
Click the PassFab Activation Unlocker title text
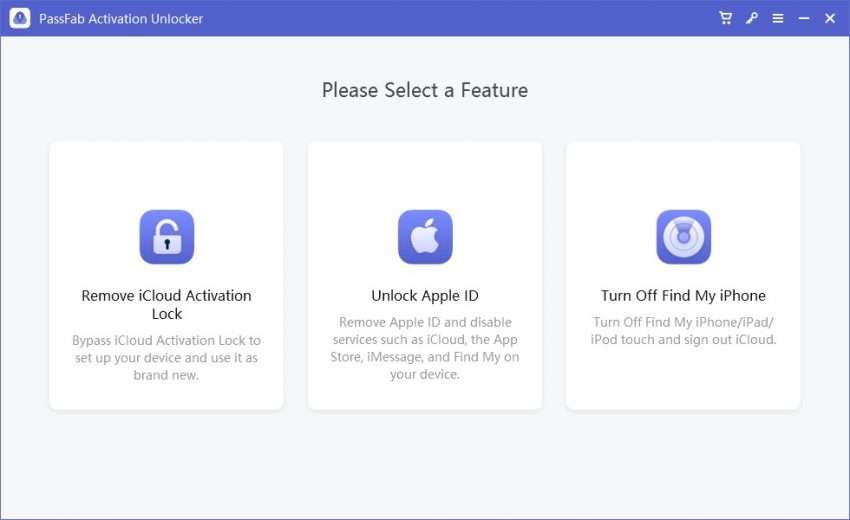click(121, 18)
